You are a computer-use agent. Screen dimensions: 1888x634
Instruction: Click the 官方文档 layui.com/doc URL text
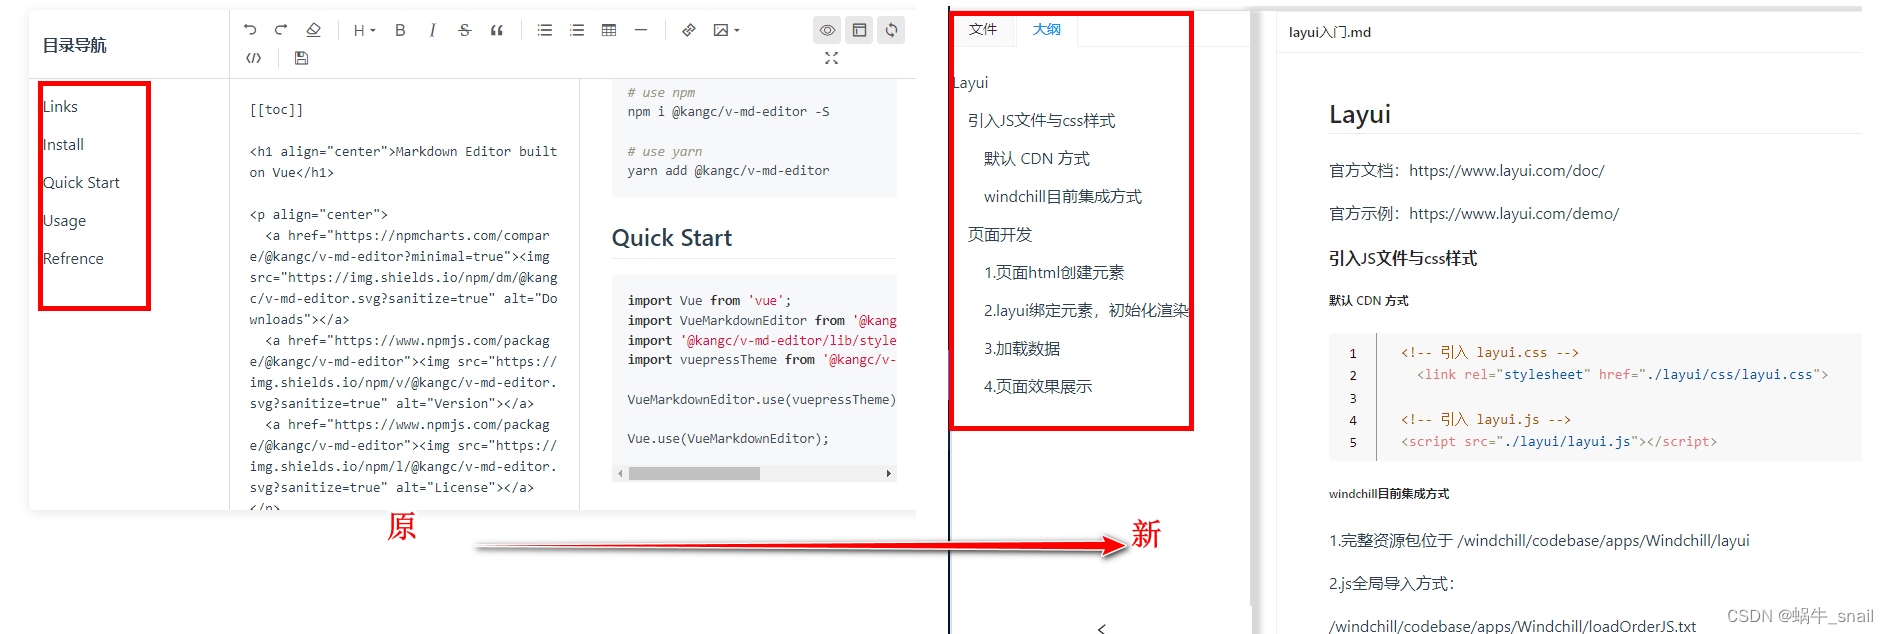tap(1506, 170)
